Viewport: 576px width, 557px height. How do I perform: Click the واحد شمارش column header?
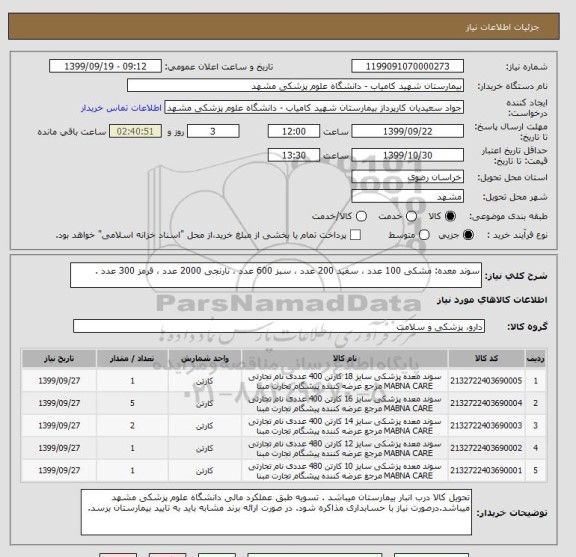click(205, 359)
